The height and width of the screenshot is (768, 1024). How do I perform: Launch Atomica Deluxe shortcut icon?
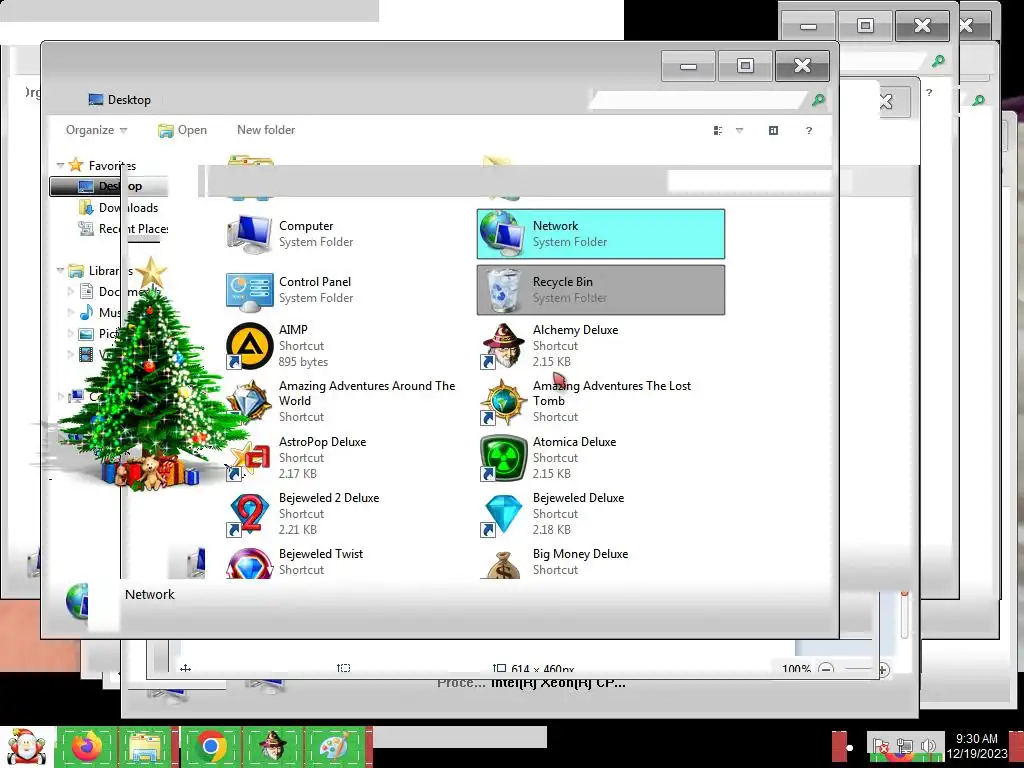pos(503,458)
